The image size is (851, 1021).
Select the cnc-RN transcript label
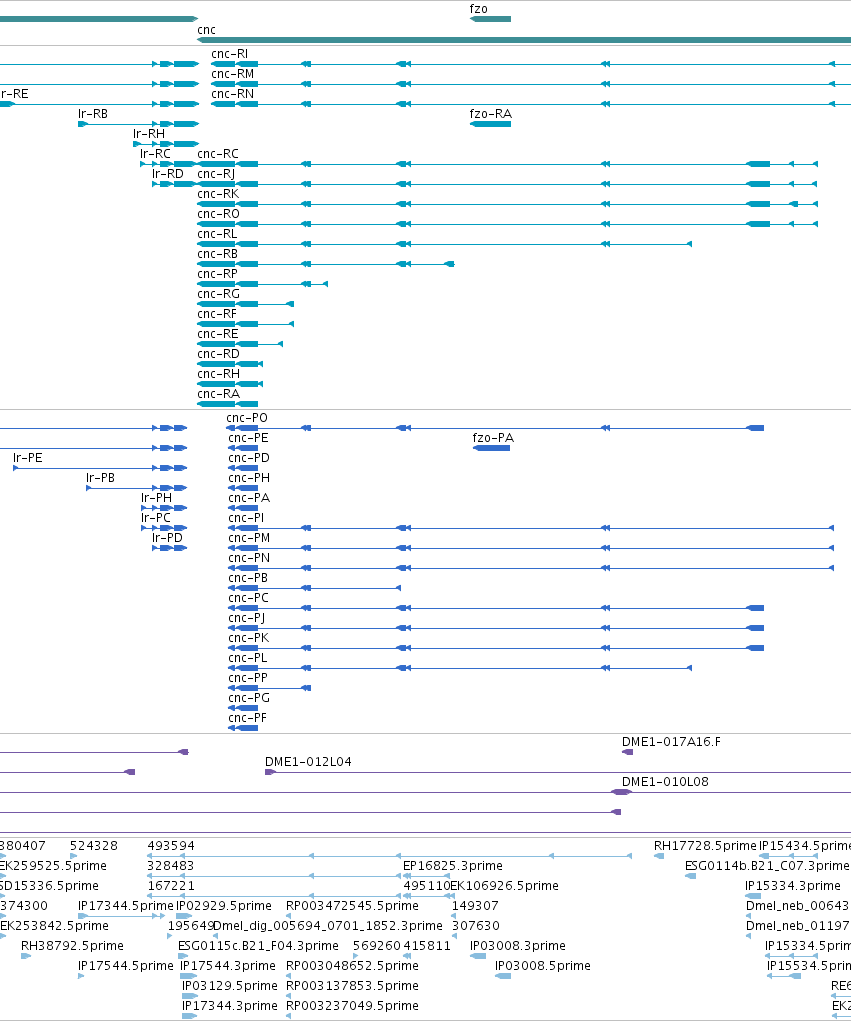tap(232, 94)
